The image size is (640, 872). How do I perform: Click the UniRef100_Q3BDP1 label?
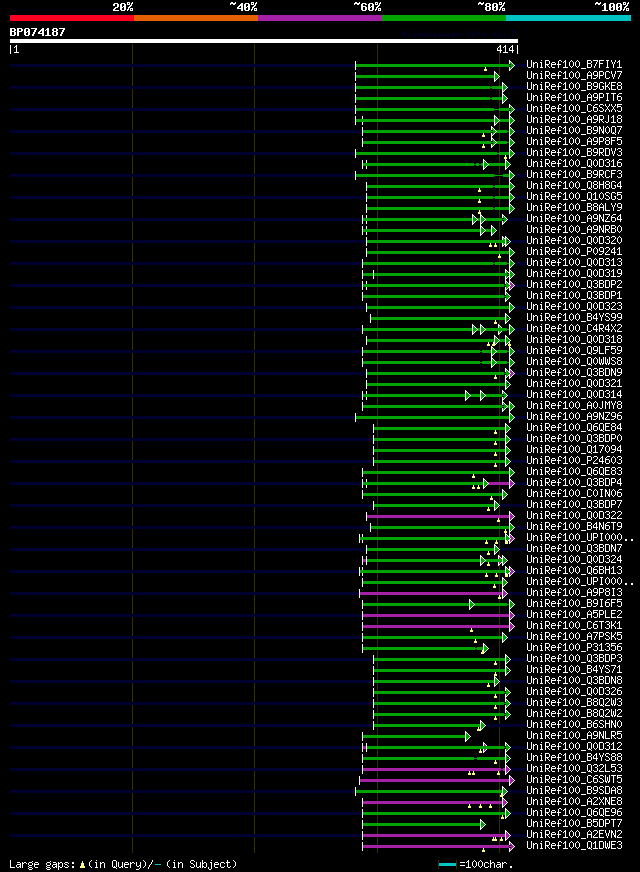[574, 296]
